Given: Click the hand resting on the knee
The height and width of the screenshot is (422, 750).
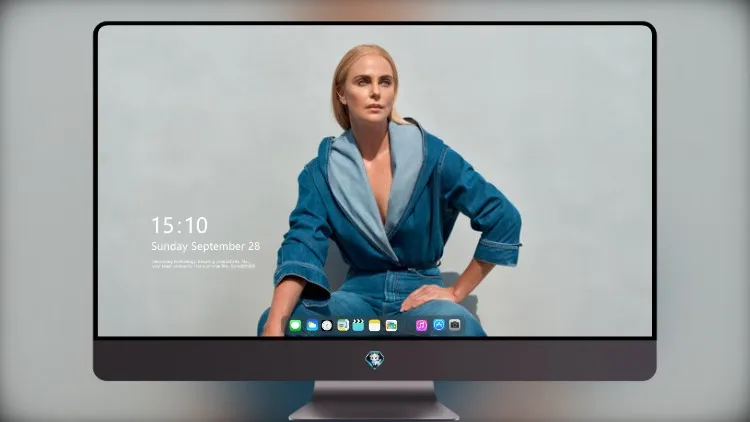Looking at the screenshot, I should (x=426, y=297).
